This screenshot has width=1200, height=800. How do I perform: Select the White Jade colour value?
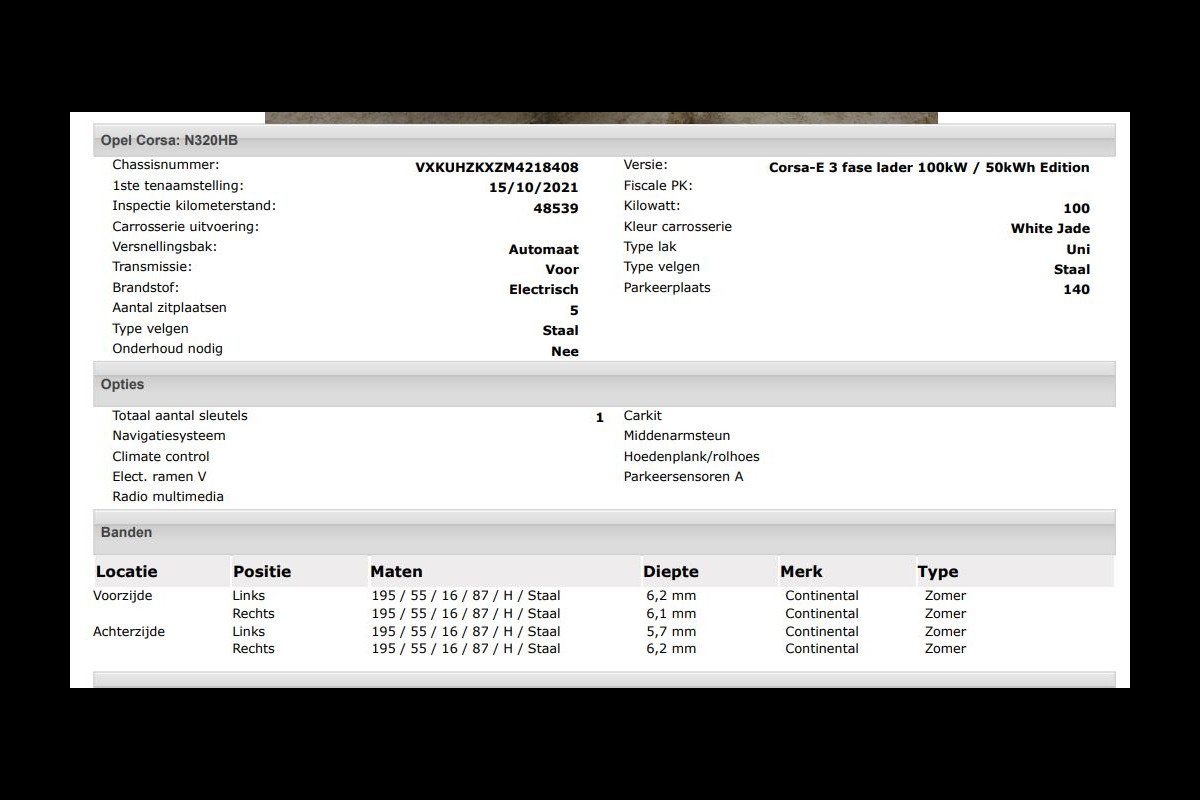(x=1049, y=229)
